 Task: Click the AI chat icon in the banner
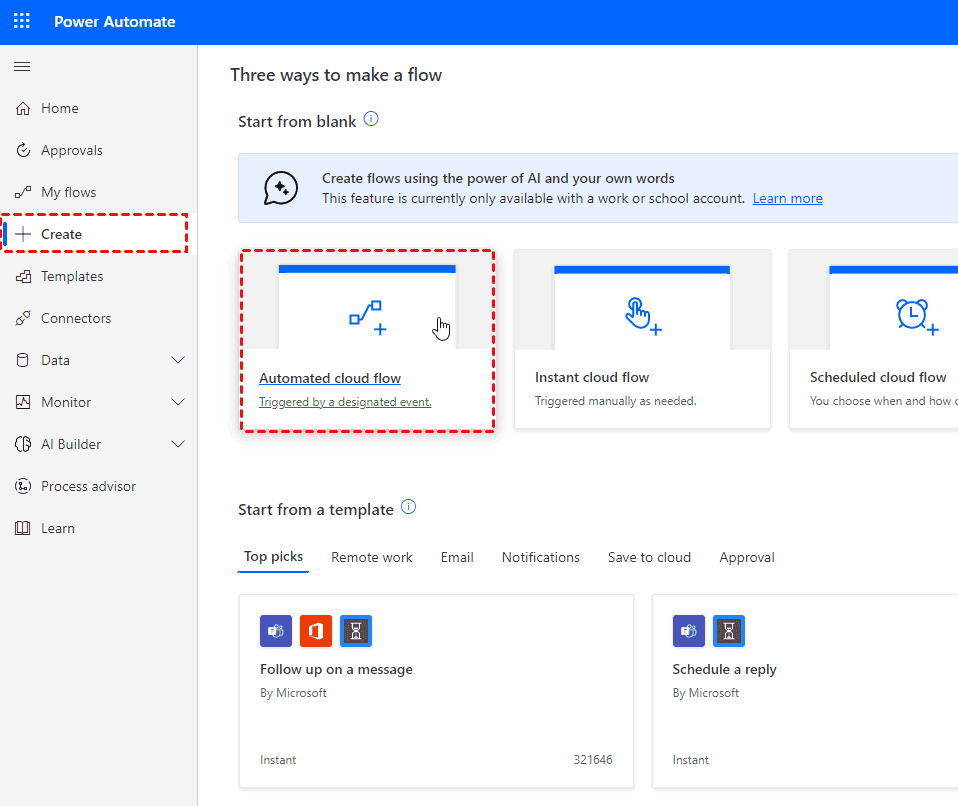[x=280, y=187]
